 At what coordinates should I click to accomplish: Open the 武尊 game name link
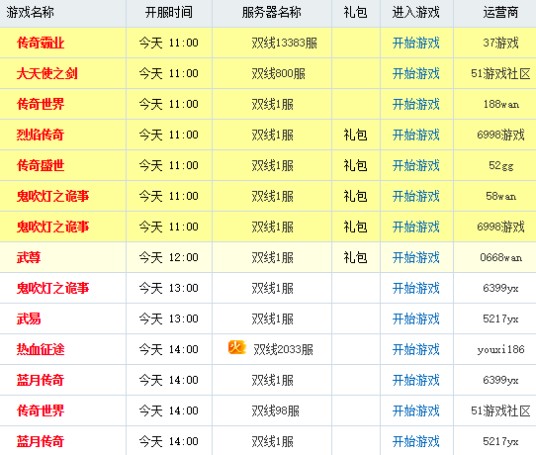click(29, 257)
